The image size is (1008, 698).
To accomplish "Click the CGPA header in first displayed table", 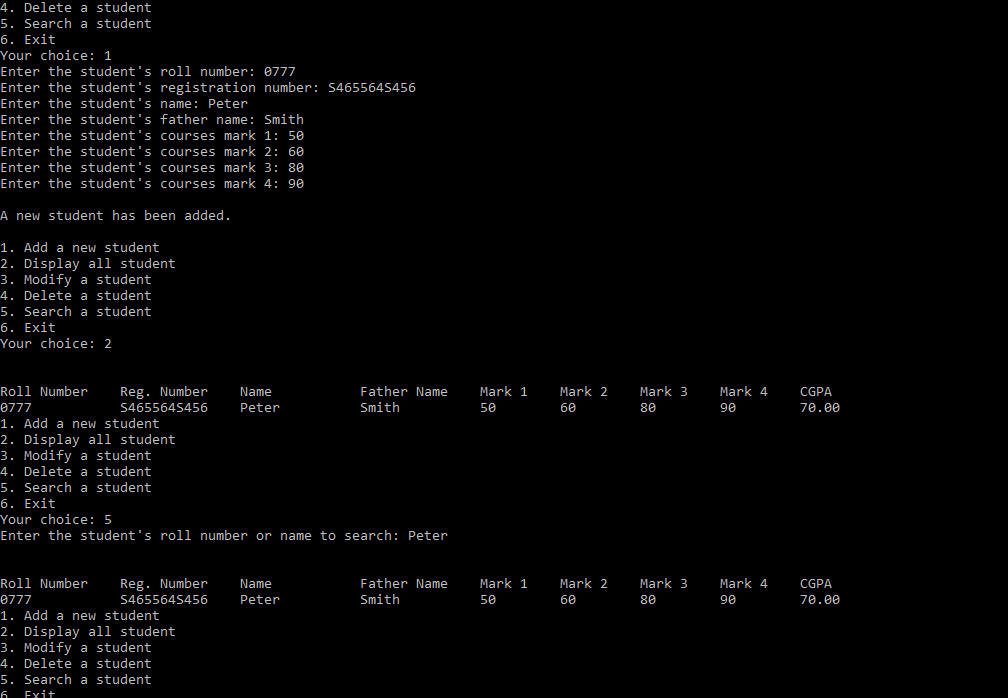I will coord(816,392).
